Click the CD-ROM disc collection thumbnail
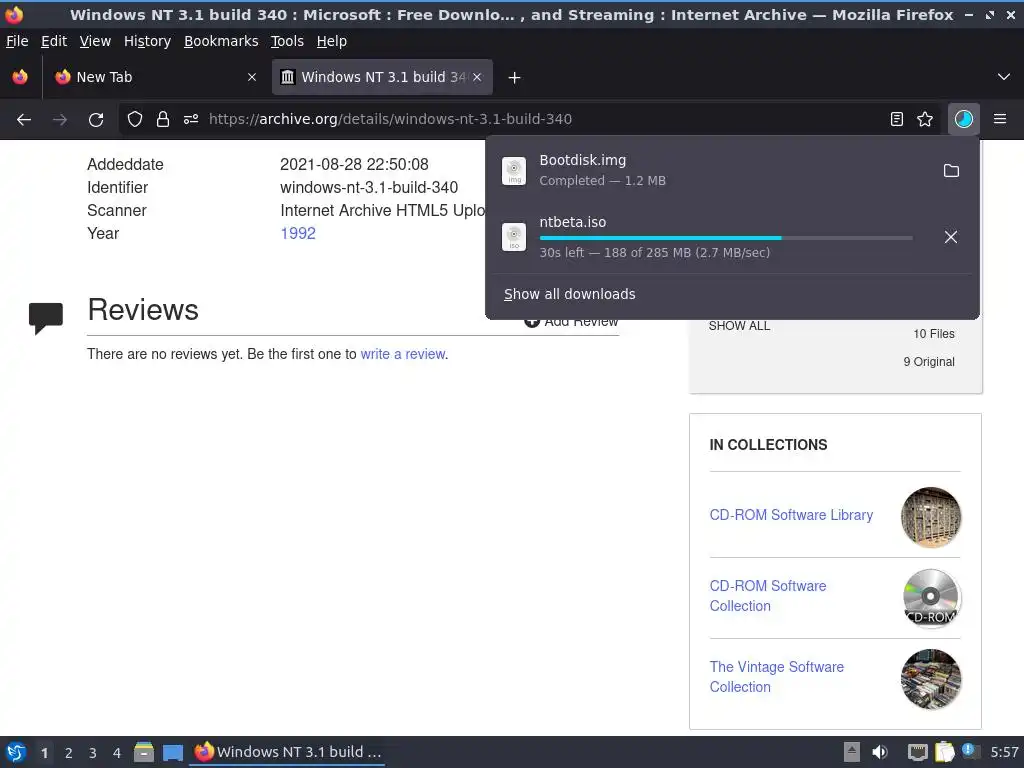The width and height of the screenshot is (1024, 768). 931,598
